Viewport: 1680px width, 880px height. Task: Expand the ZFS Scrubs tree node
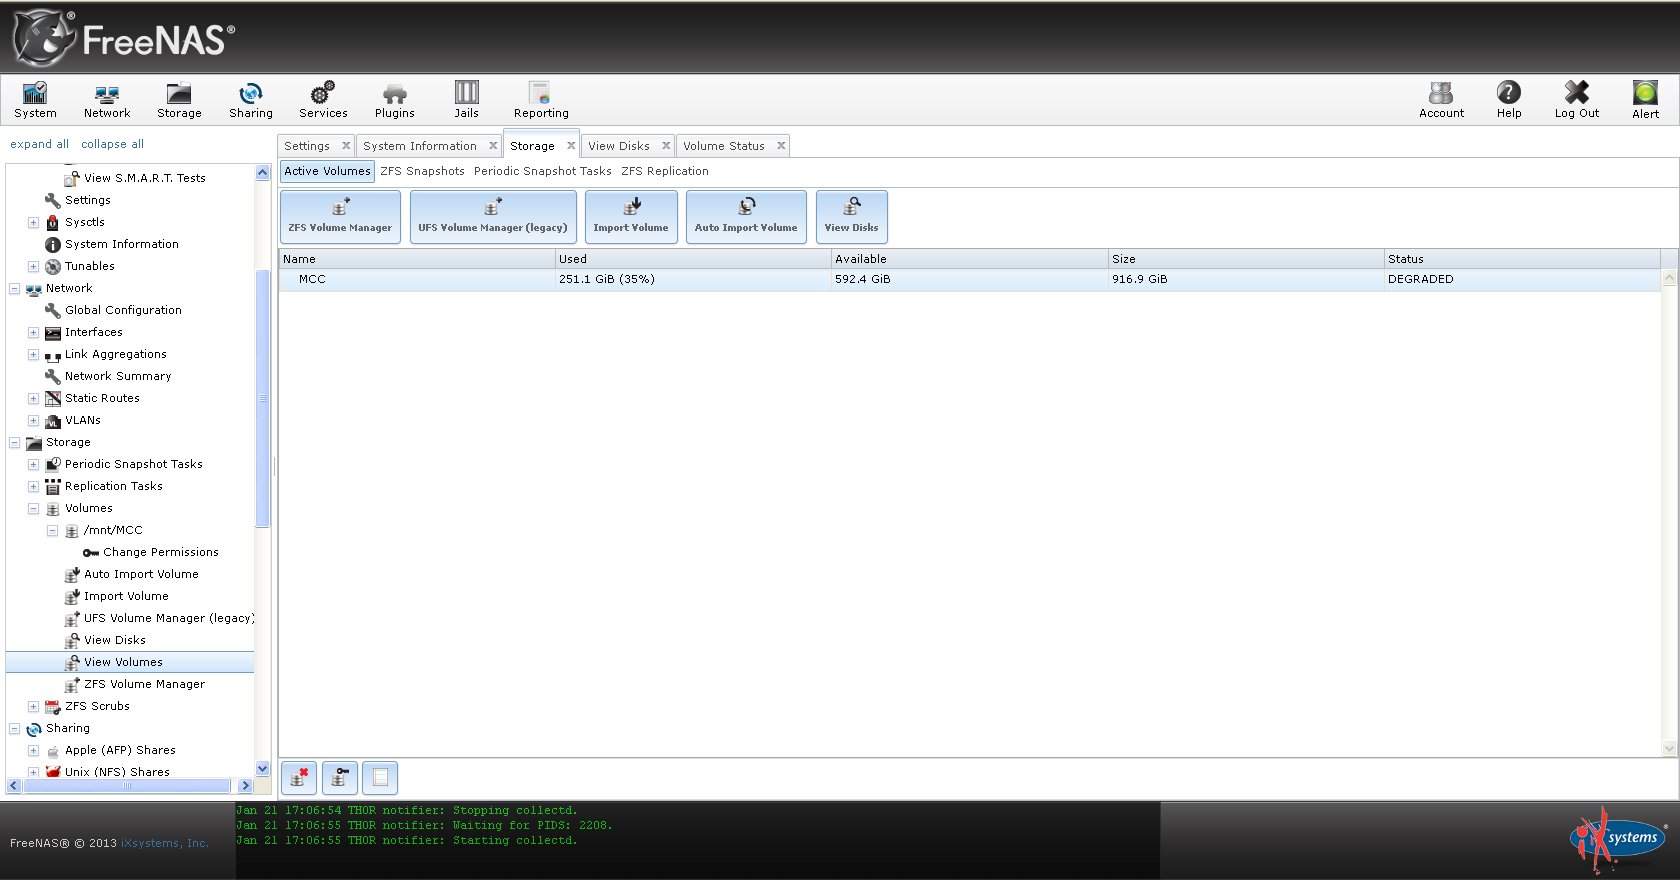[x=33, y=706]
